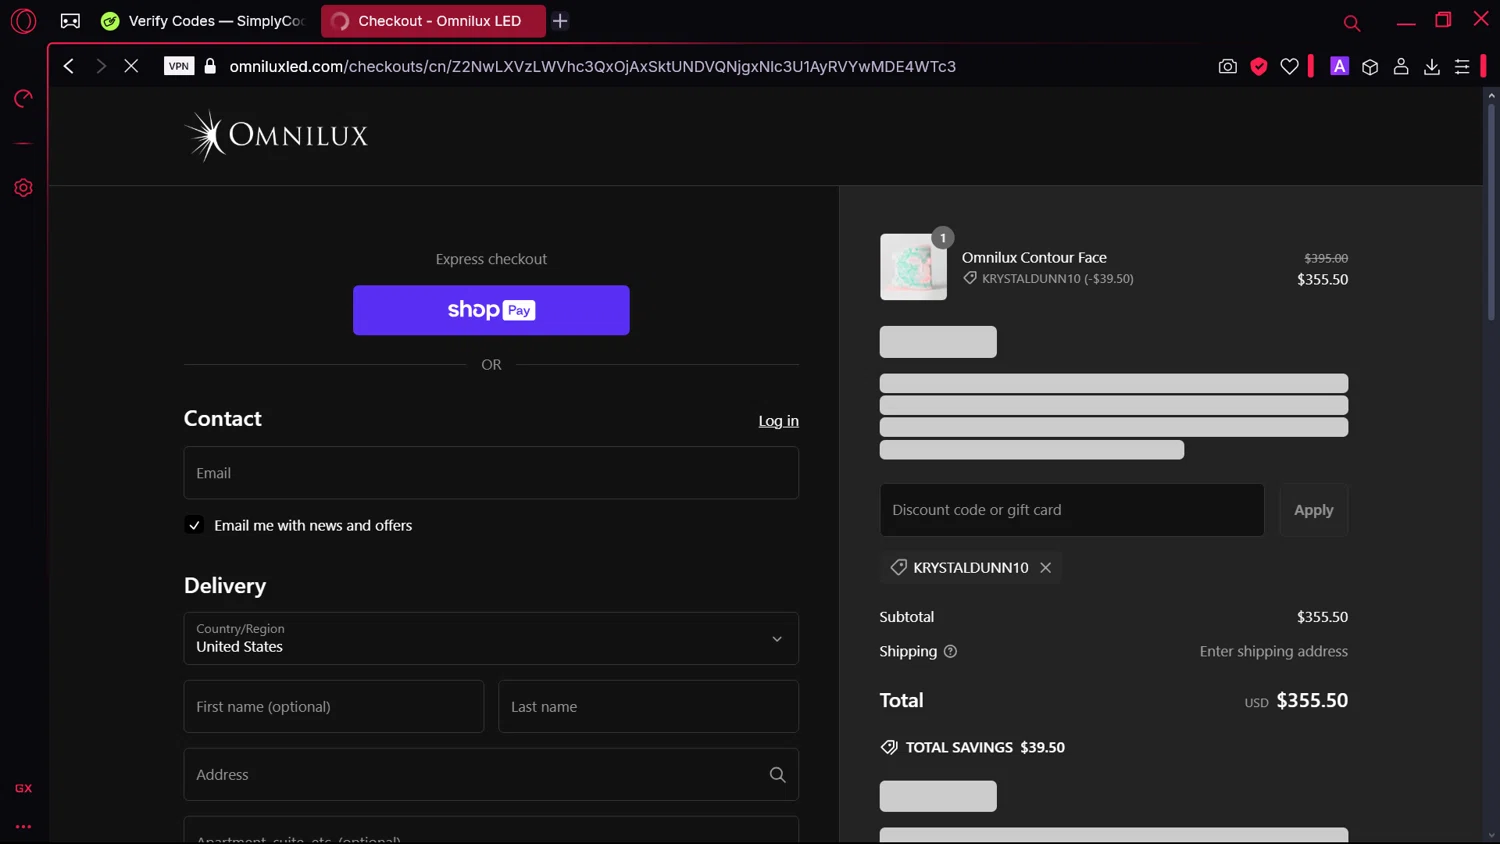The width and height of the screenshot is (1500, 844).
Task: Toggle the VPN badge
Action: click(179, 66)
